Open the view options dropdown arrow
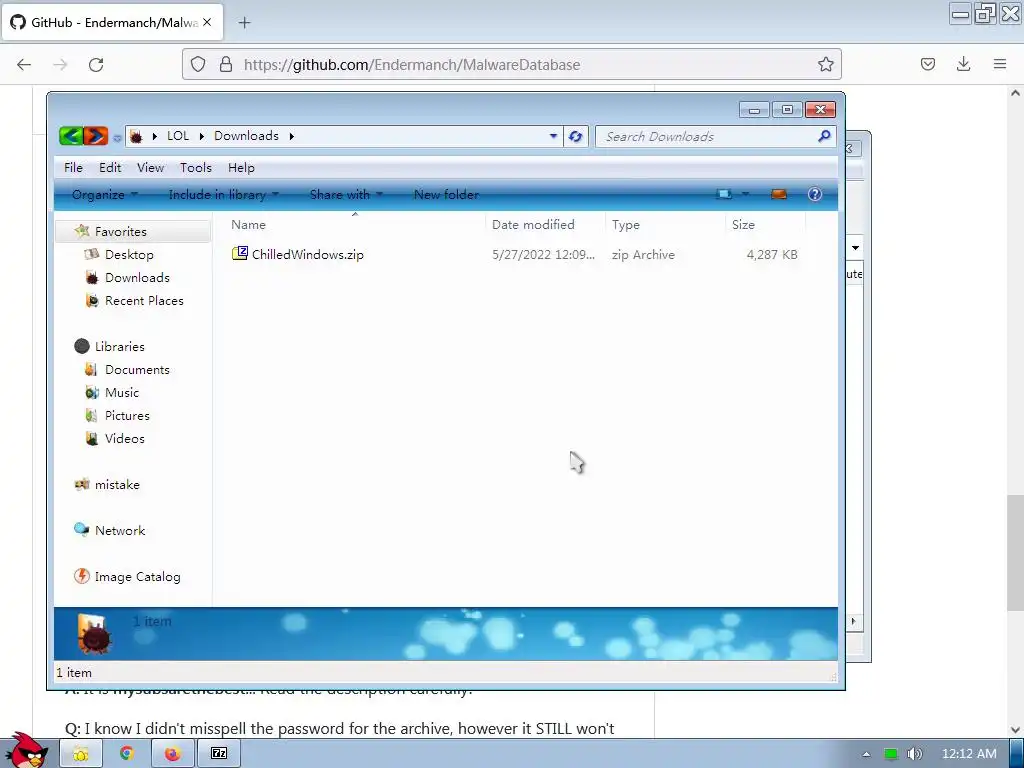This screenshot has width=1024, height=768. tap(745, 195)
